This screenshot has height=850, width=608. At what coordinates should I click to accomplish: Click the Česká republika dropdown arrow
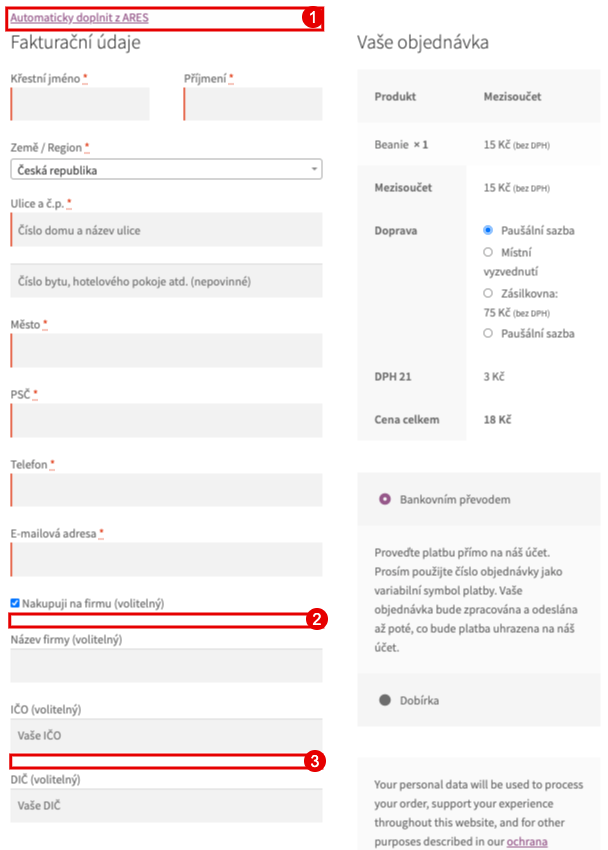tap(314, 169)
